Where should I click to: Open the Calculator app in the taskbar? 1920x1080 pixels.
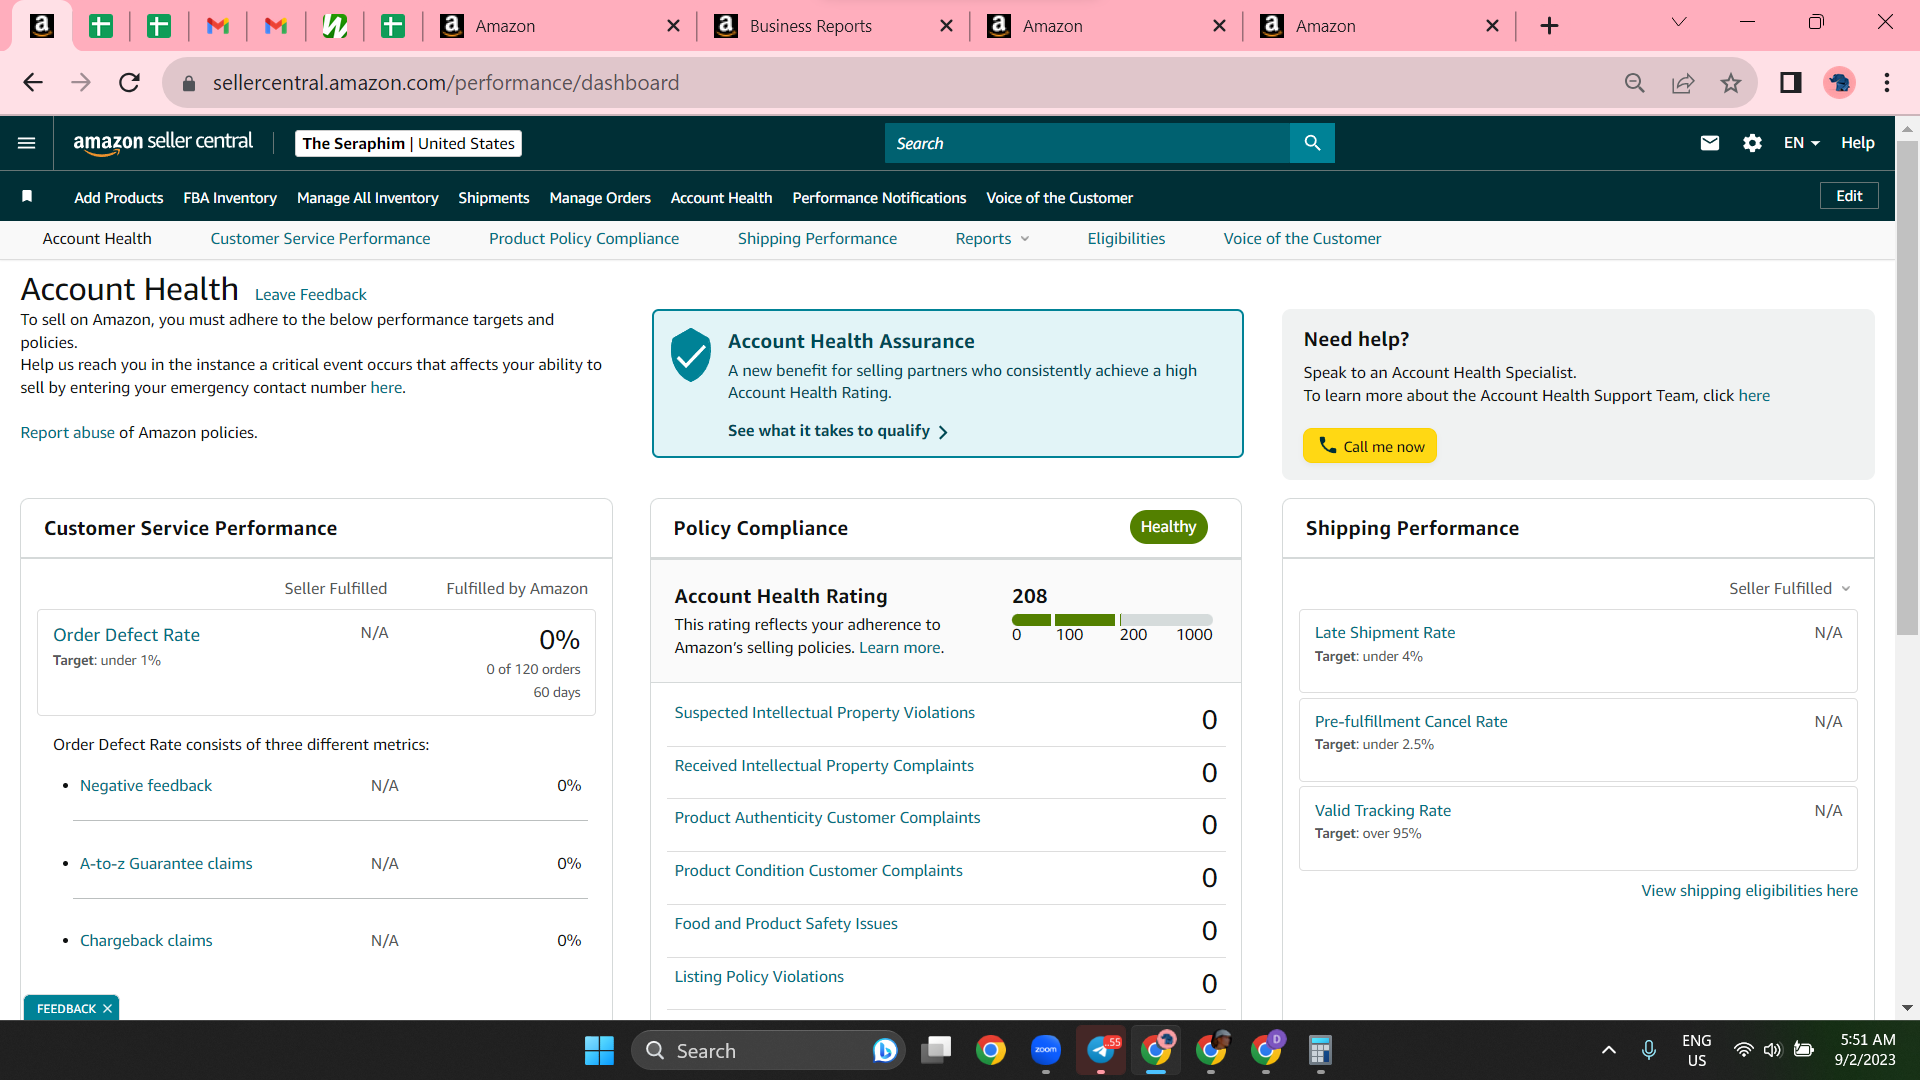(x=1320, y=1050)
